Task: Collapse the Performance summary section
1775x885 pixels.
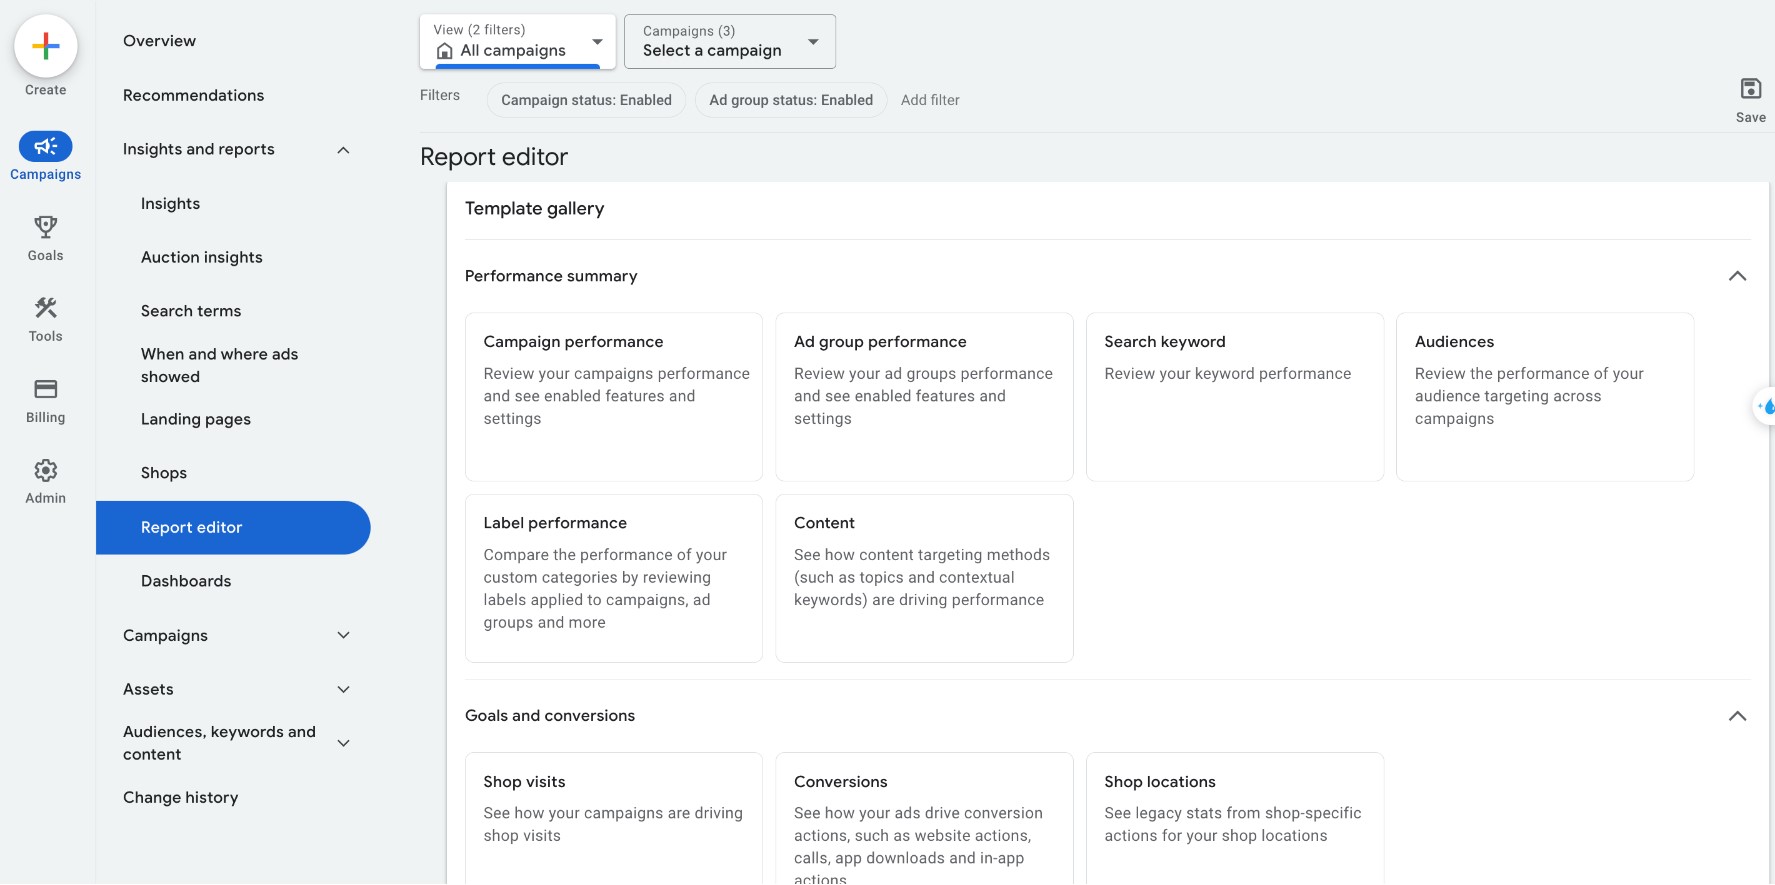Action: point(1737,276)
